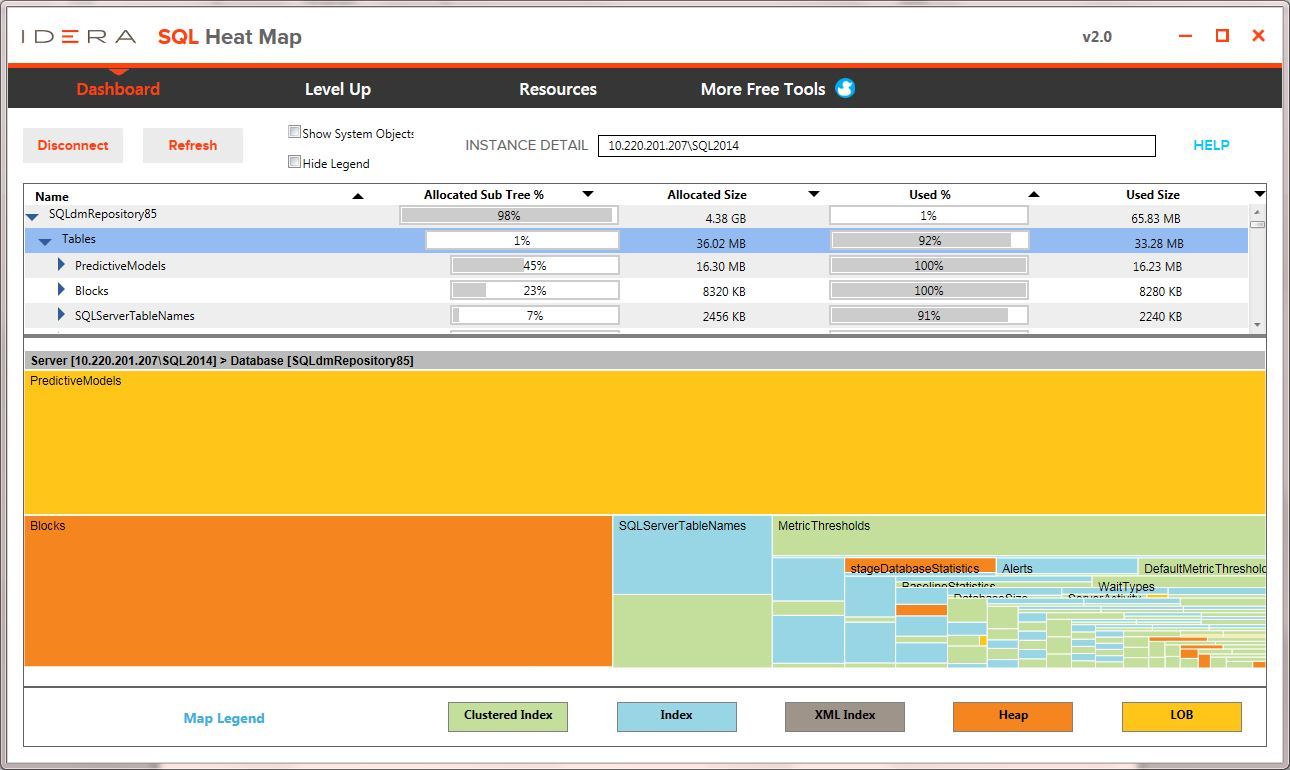Screen dimensions: 1290x770
Task: Click the blue globe icon beside More Free Tools
Action: (x=845, y=88)
